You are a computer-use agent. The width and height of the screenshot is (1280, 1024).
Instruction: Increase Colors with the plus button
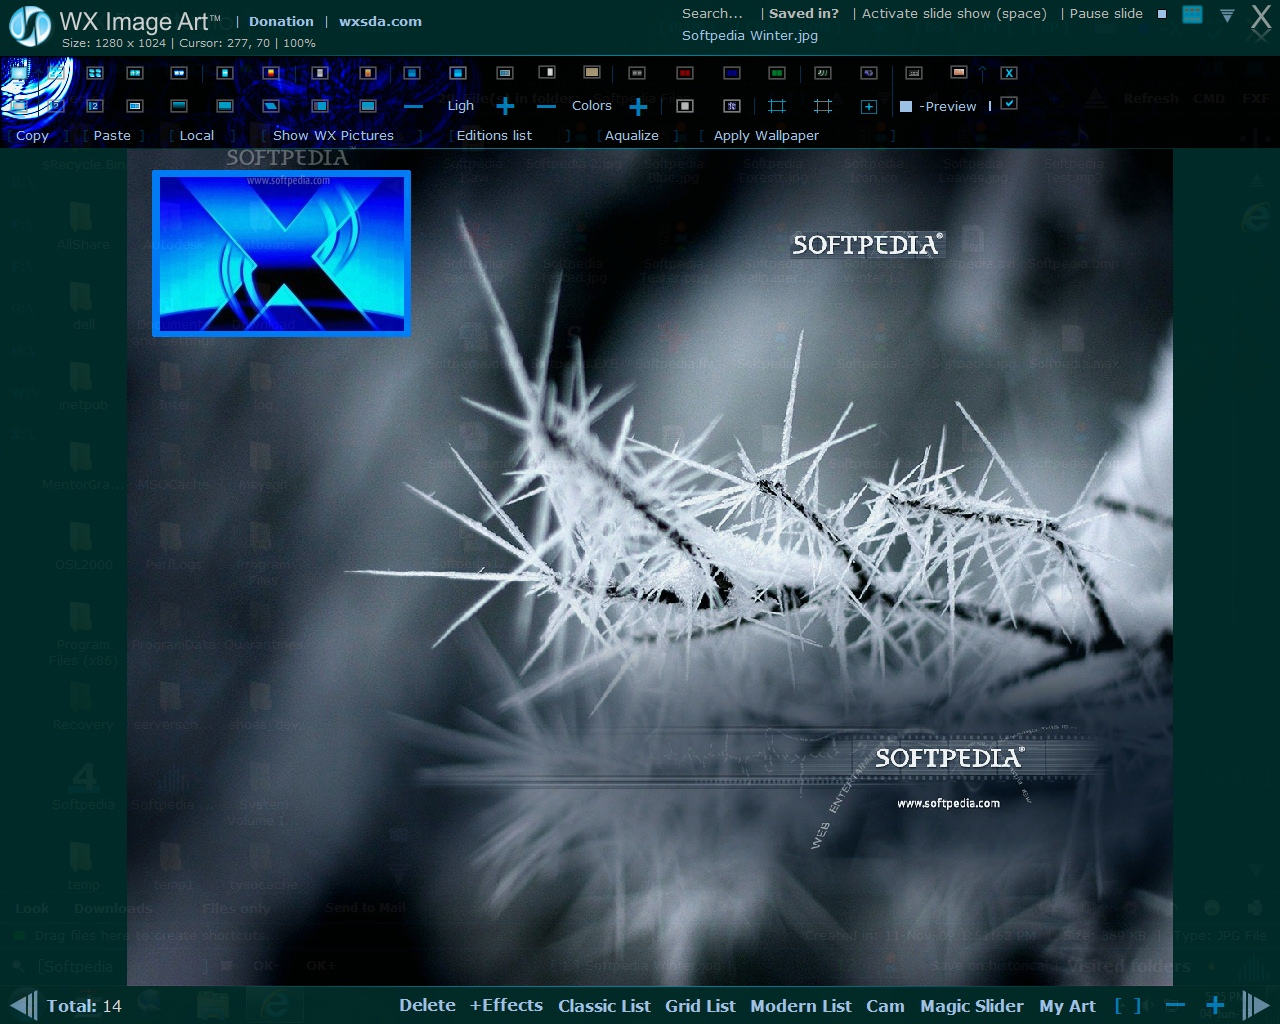[638, 106]
